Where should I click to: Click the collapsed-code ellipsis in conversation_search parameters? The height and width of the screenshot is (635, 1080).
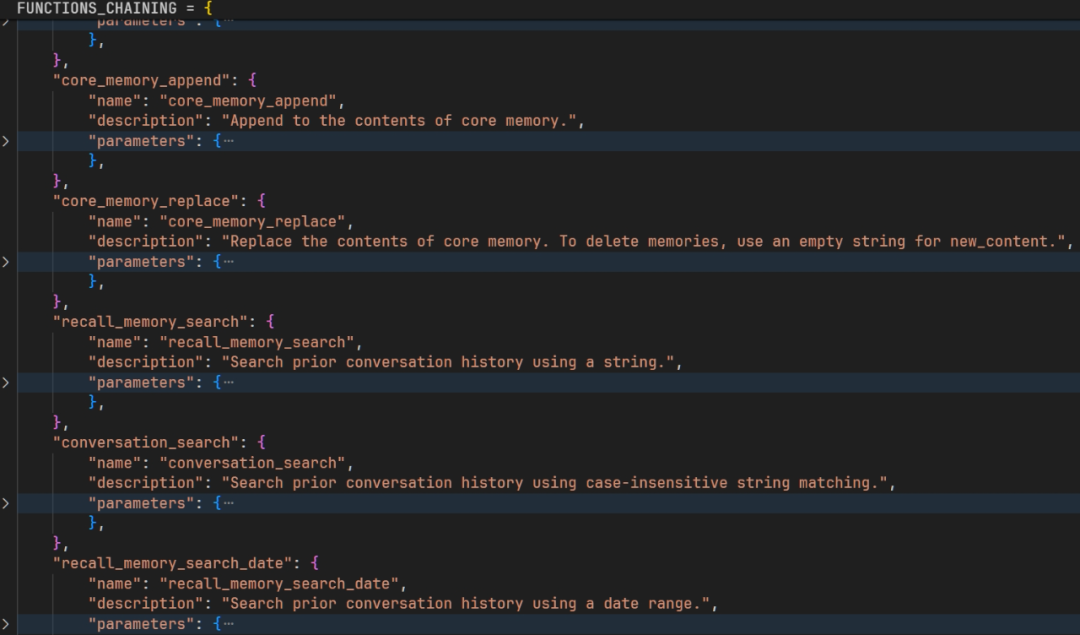(x=229, y=503)
